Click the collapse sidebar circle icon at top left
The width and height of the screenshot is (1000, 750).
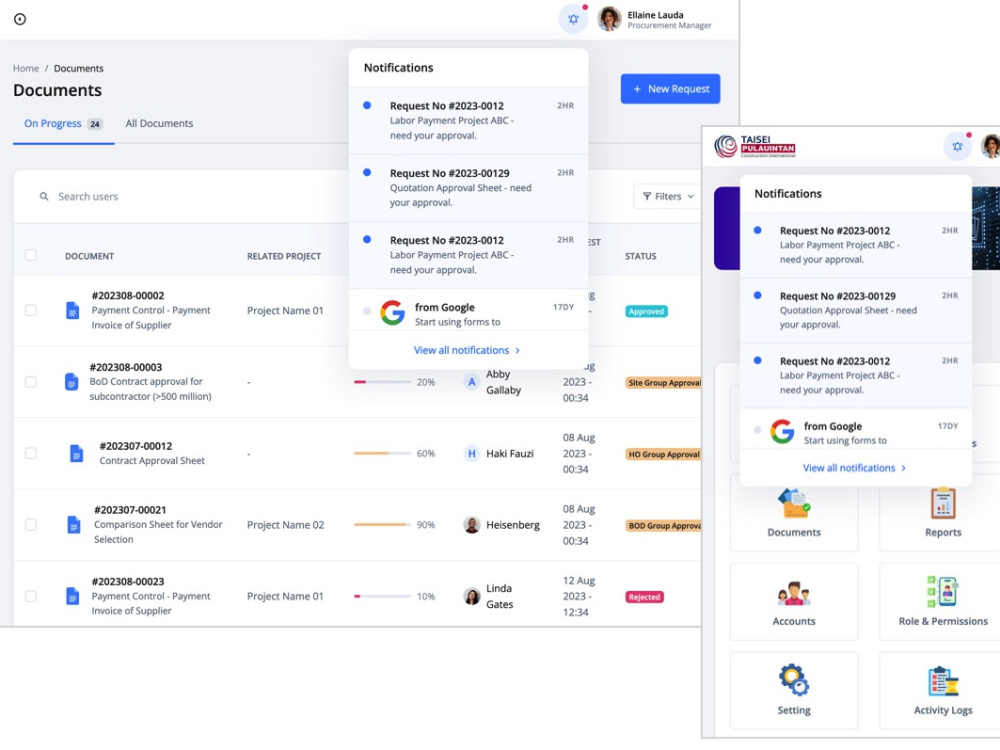tap(20, 19)
